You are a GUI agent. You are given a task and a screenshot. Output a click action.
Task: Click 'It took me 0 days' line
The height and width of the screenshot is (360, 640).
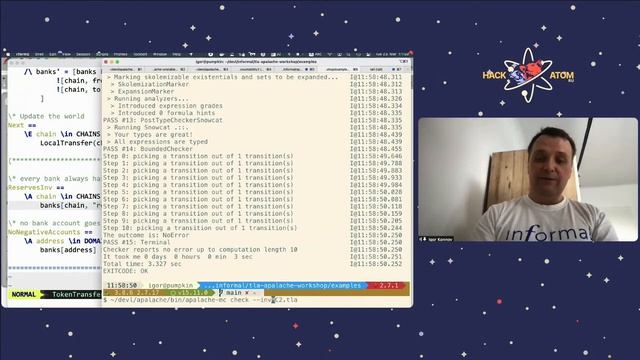tap(178, 257)
